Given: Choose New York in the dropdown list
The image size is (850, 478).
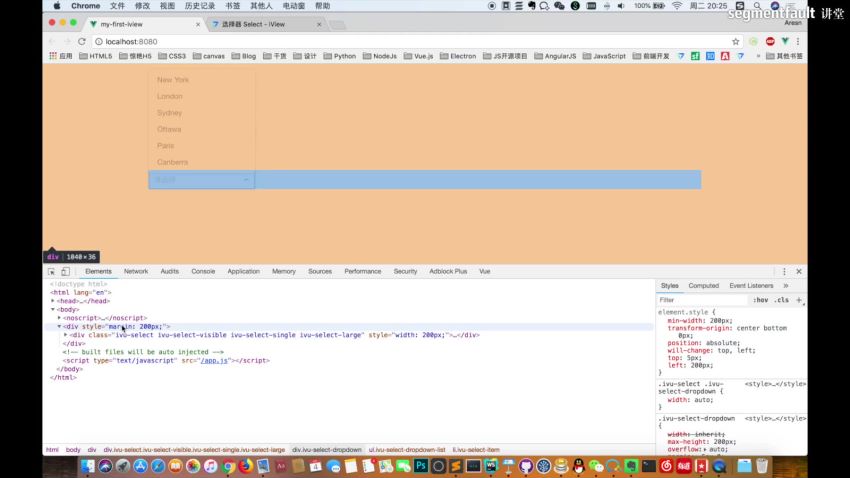Looking at the screenshot, I should (x=202, y=80).
